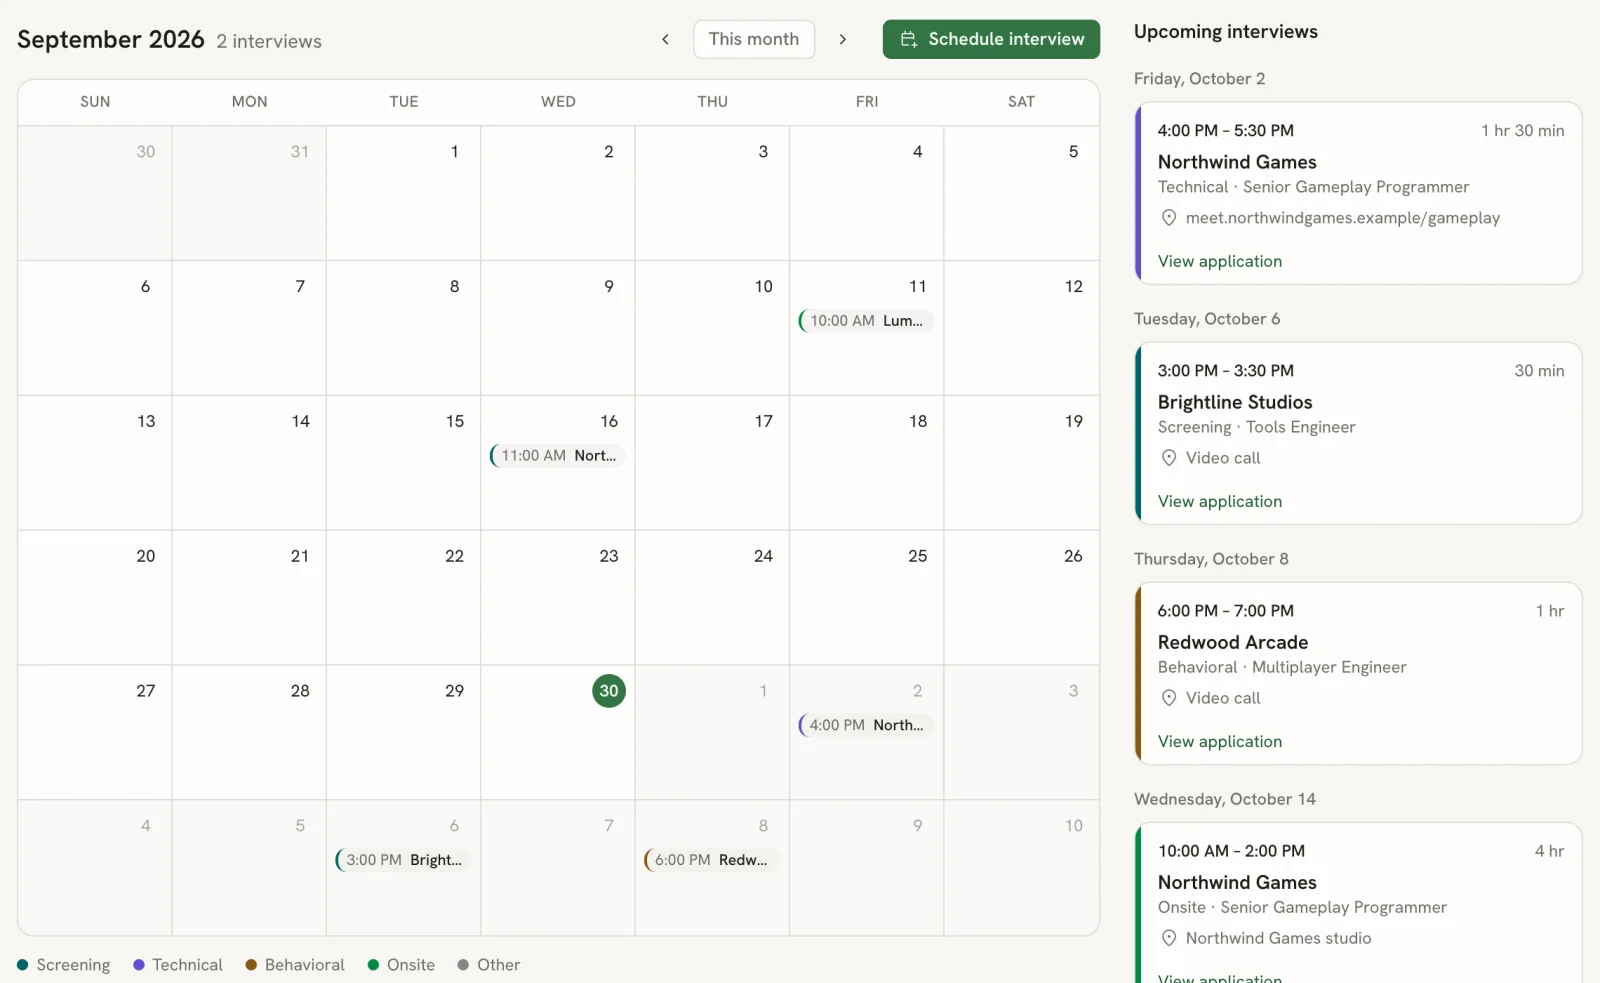Click the Friday, October 2 date header
Viewport: 1600px width, 983px height.
coord(1199,79)
